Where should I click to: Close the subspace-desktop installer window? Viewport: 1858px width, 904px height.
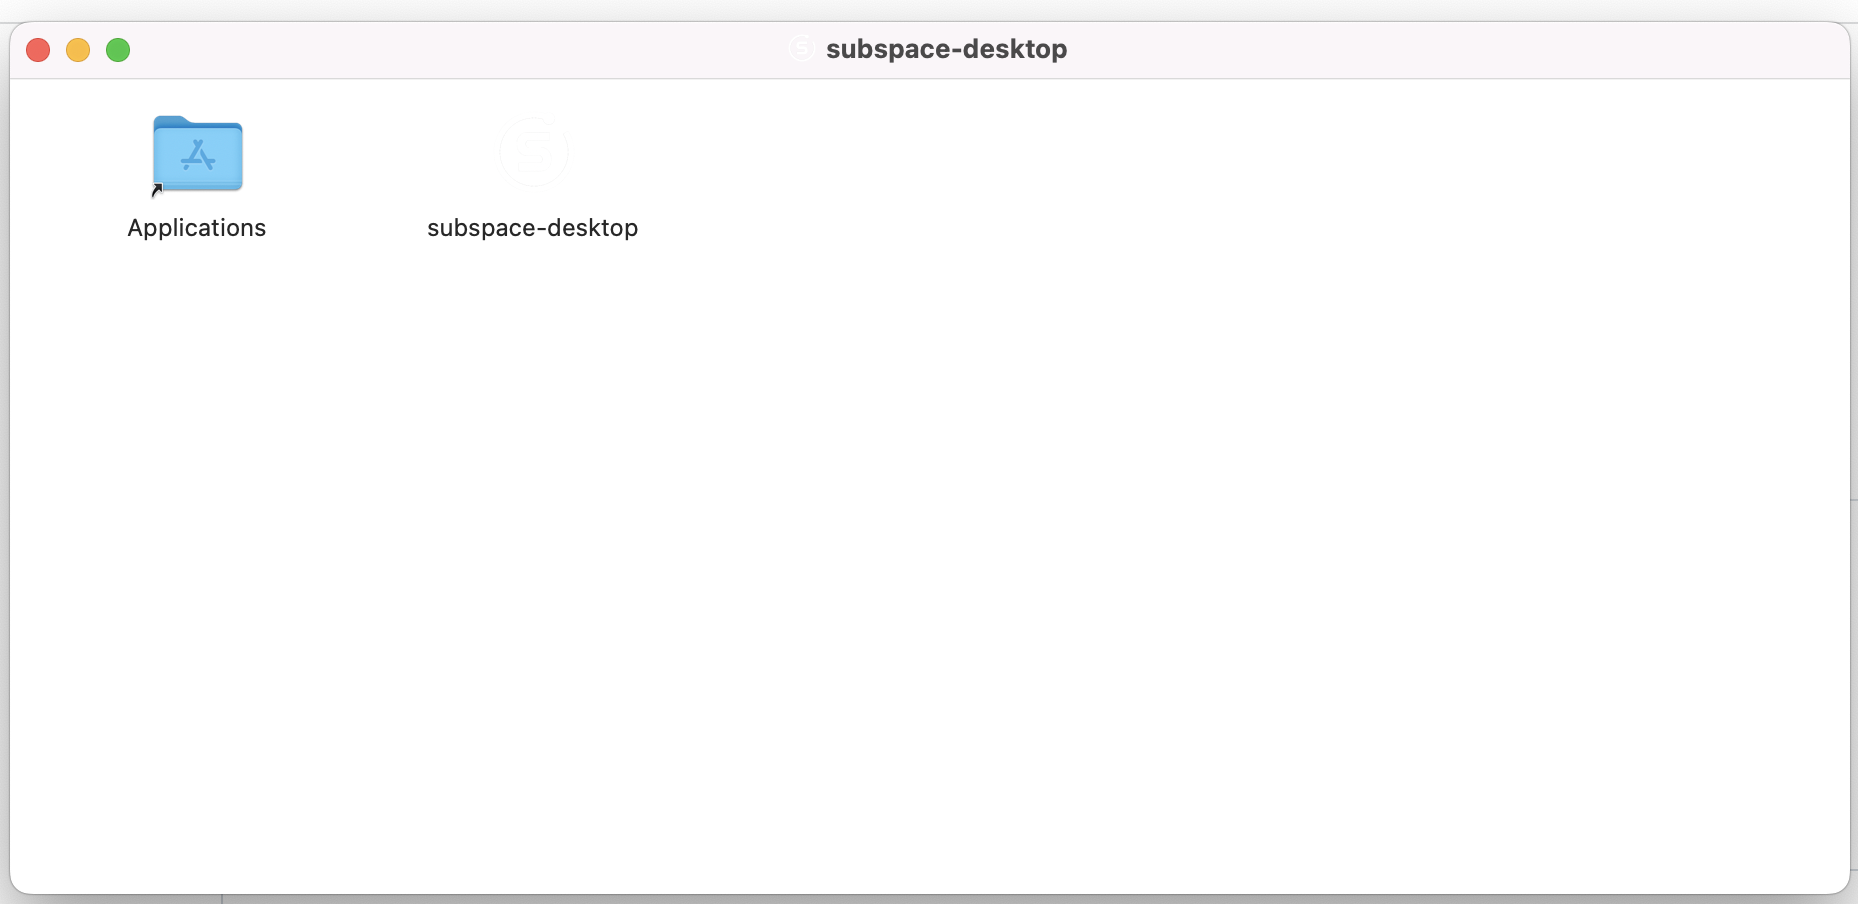(x=38, y=49)
